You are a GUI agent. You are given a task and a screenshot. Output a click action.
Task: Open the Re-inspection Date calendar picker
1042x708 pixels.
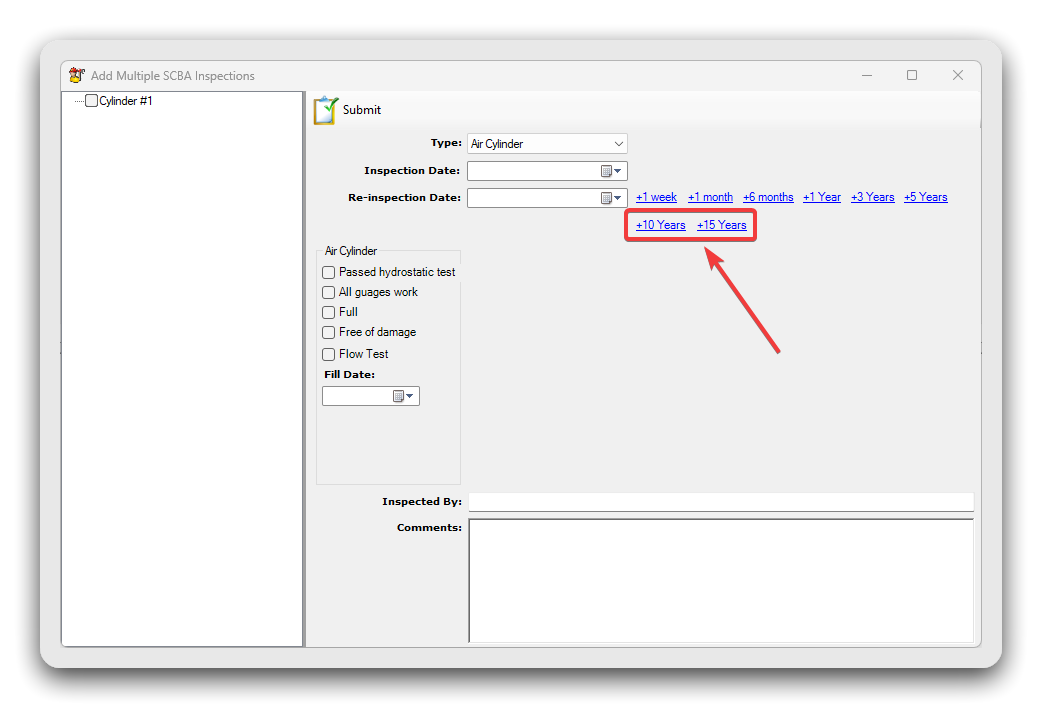click(x=611, y=198)
